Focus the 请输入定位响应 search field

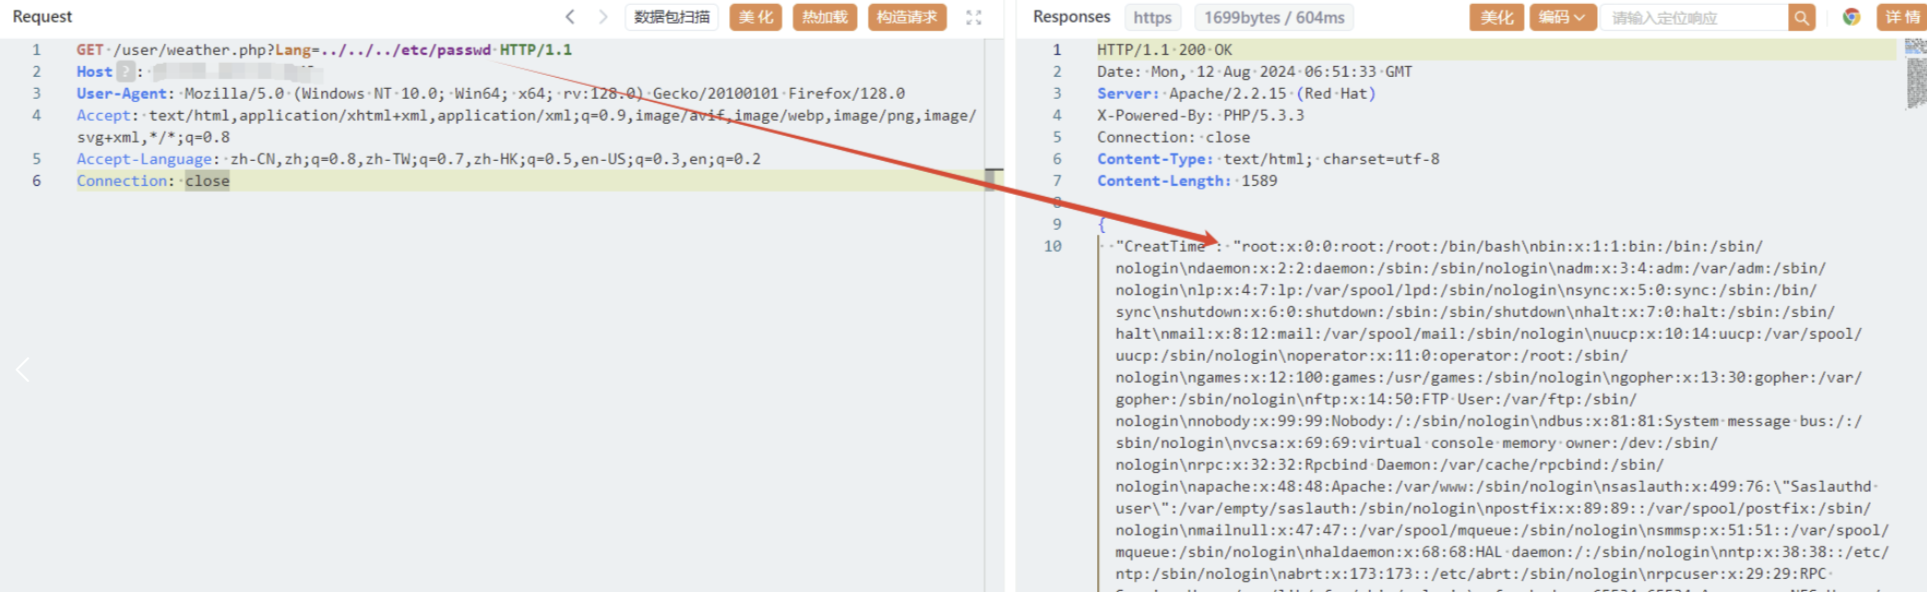point(1694,17)
